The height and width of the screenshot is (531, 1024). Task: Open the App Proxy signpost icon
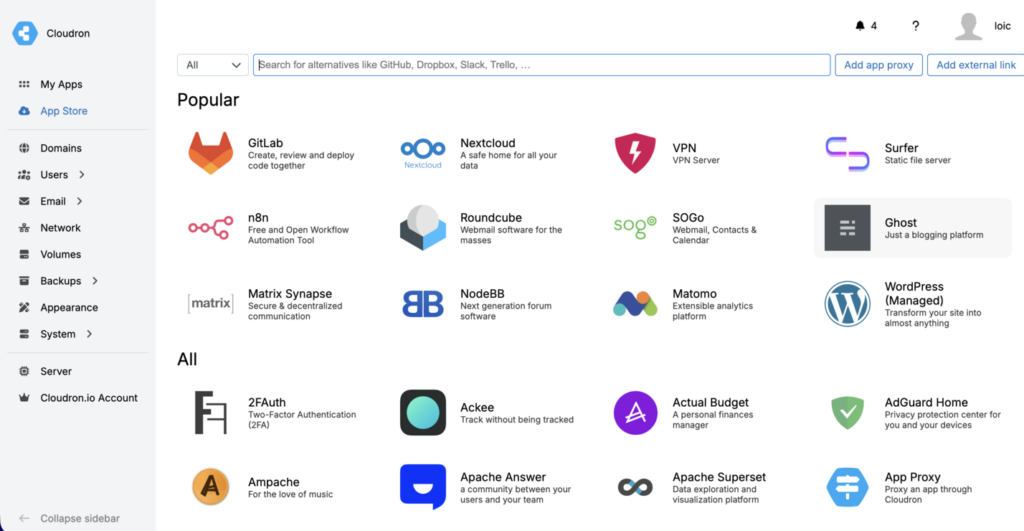(847, 487)
